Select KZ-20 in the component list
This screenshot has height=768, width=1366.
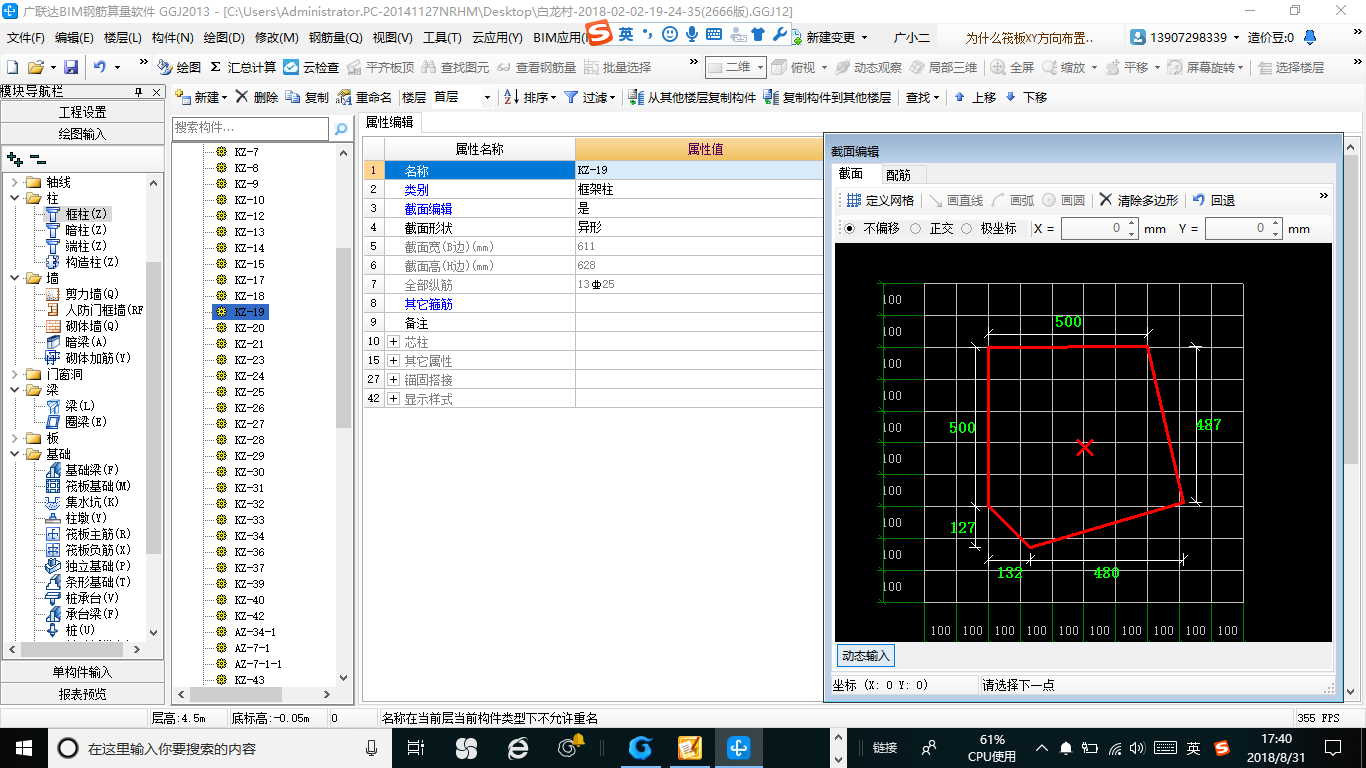pyautogui.click(x=249, y=328)
